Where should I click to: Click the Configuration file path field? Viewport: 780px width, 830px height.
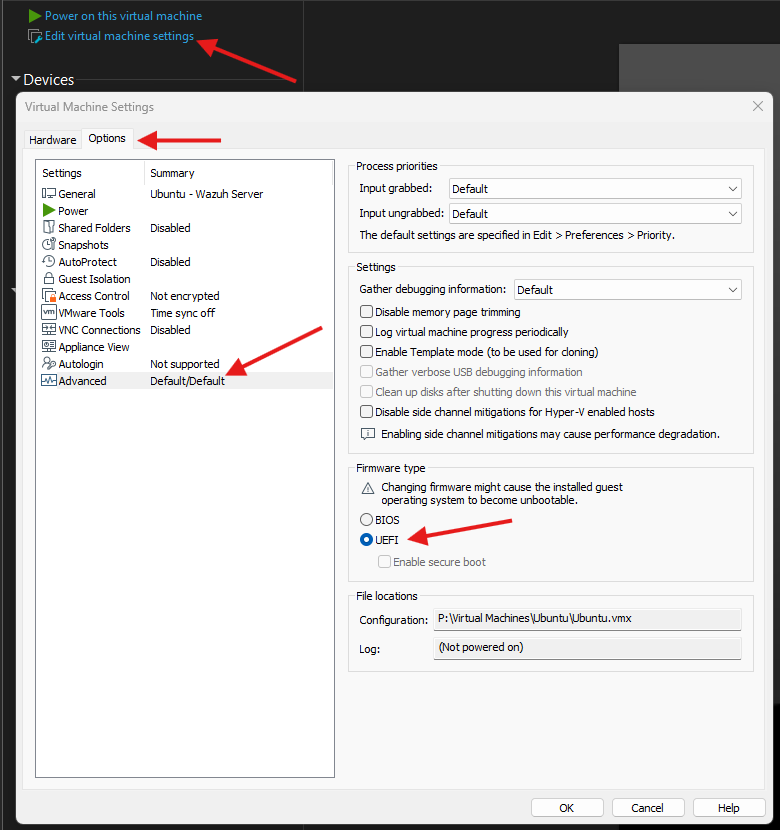point(587,619)
